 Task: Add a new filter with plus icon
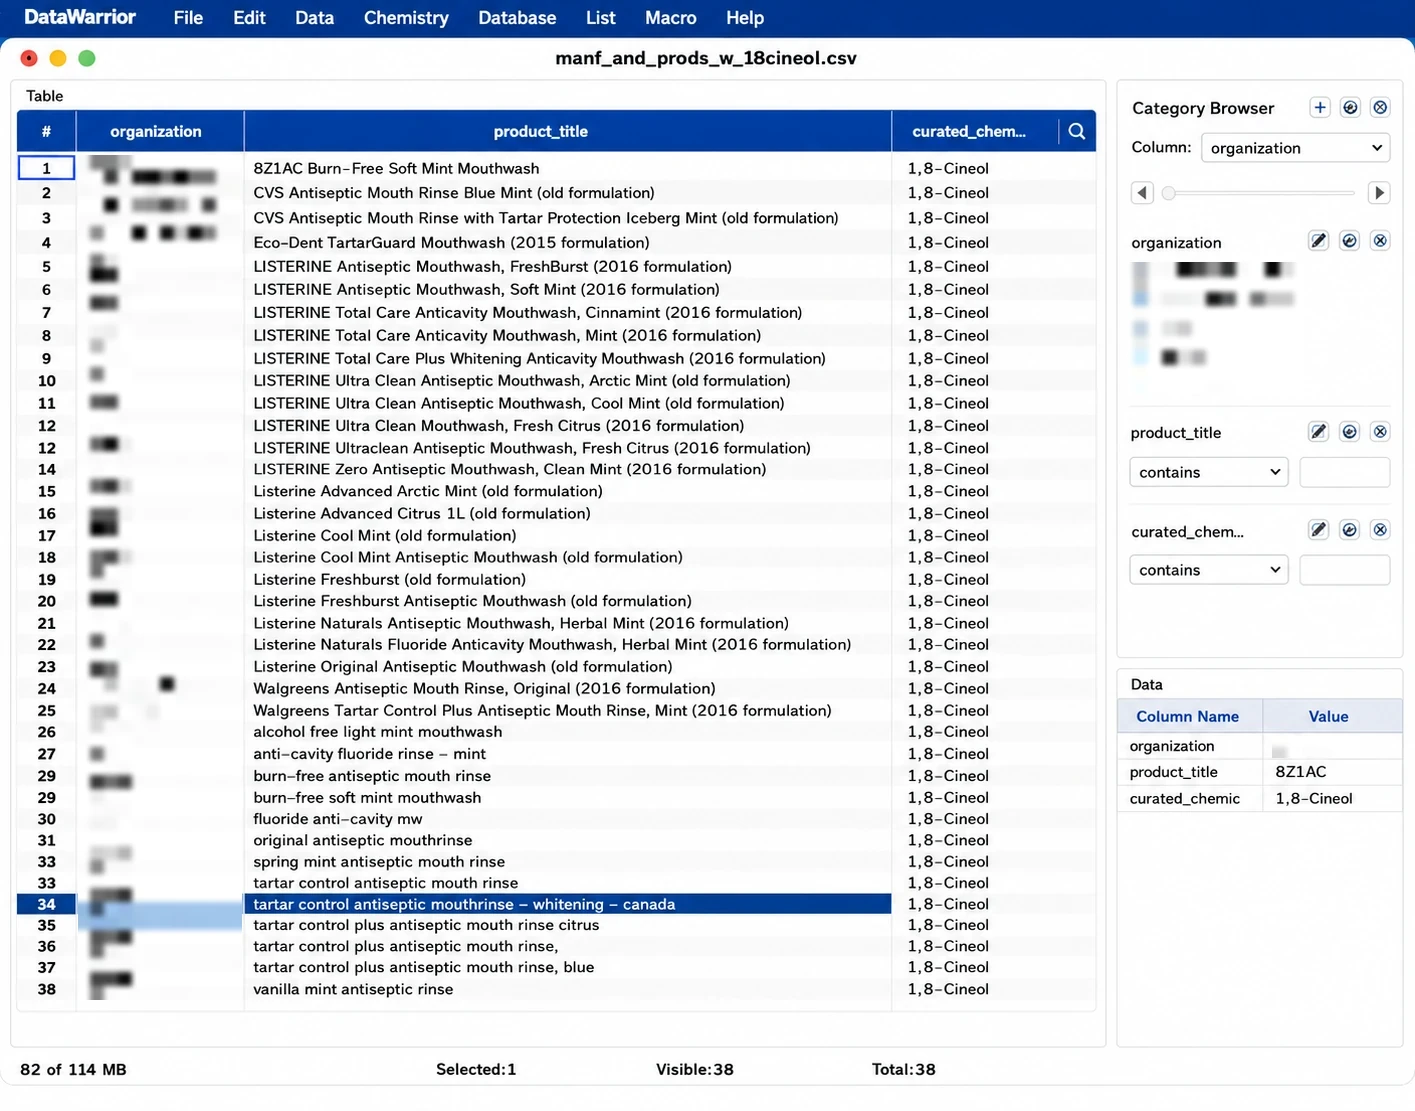(1320, 108)
